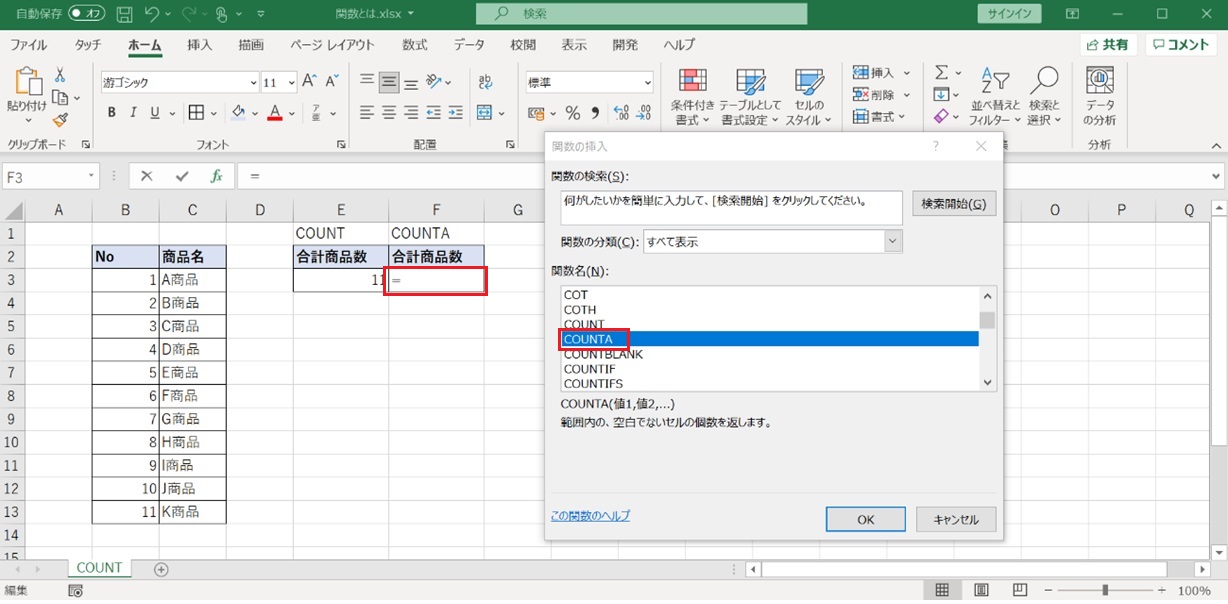Click the Analyze Data icon
Screen dimensions: 1228x604
pyautogui.click(x=1100, y=98)
